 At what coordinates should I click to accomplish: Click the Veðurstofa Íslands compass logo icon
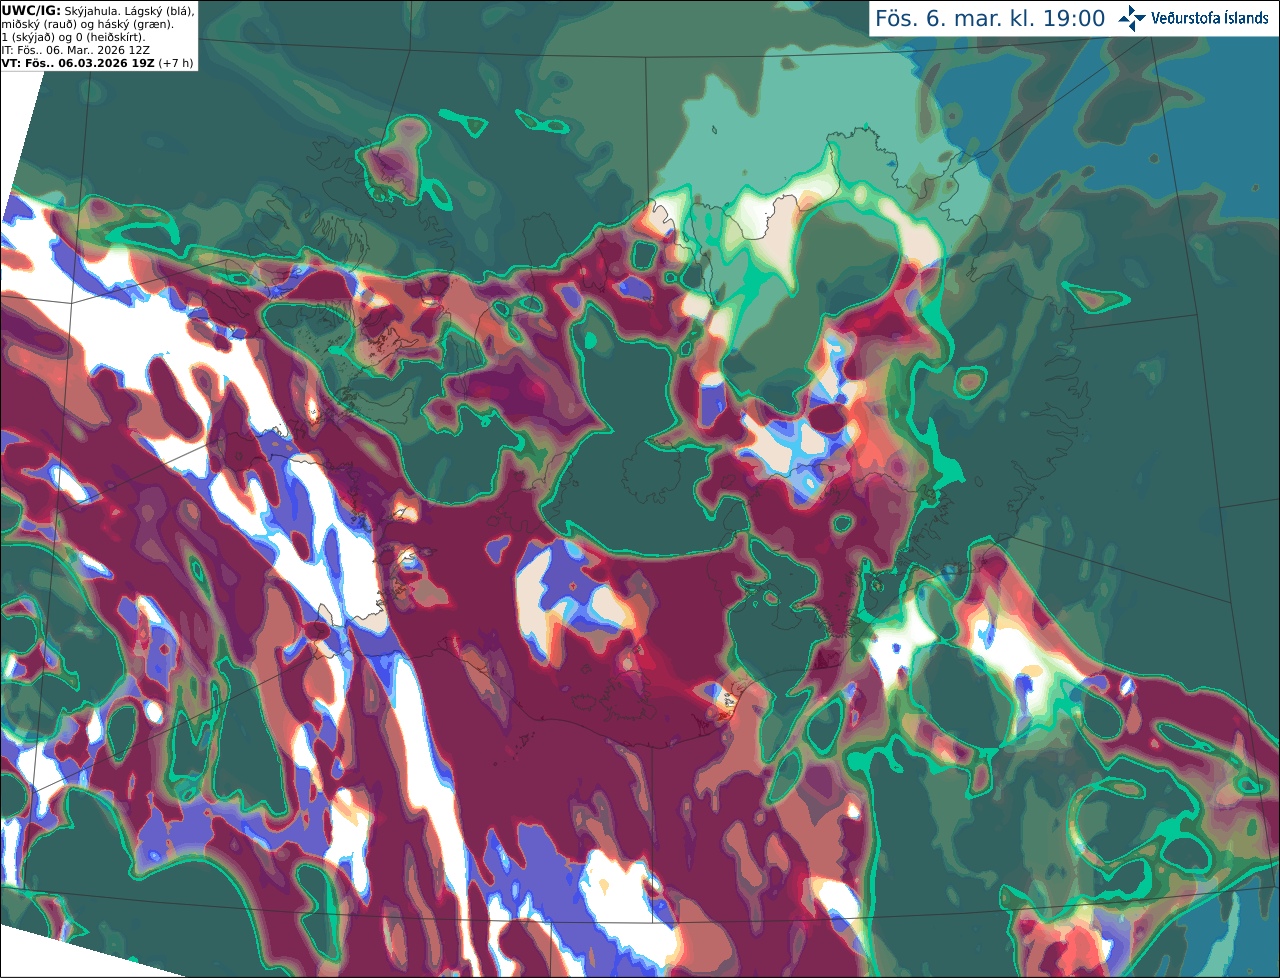pos(1132,18)
